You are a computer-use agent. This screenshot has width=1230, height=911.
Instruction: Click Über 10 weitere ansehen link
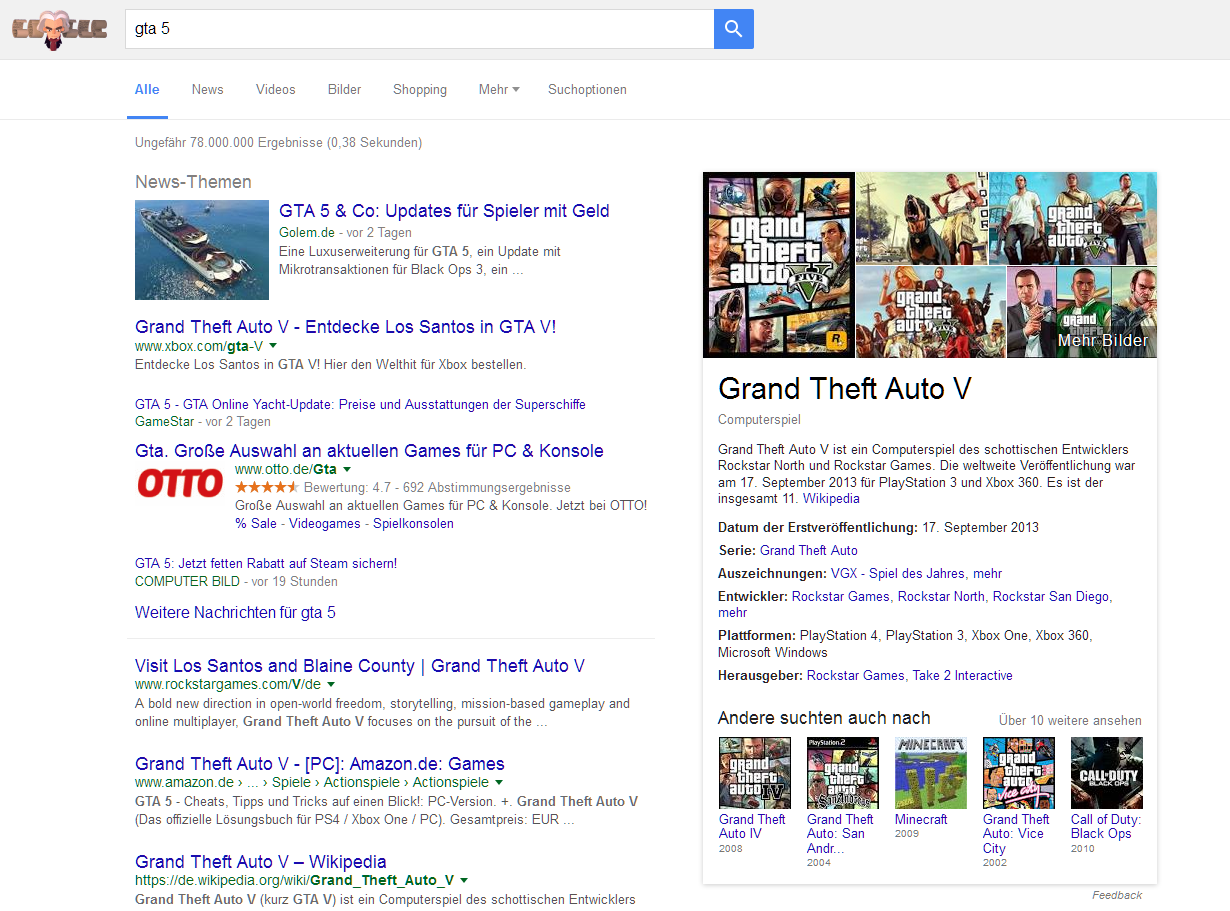(1070, 720)
